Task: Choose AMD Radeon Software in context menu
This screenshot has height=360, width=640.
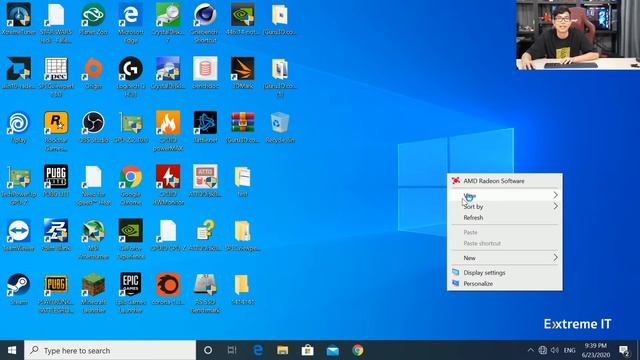Action: pyautogui.click(x=504, y=181)
